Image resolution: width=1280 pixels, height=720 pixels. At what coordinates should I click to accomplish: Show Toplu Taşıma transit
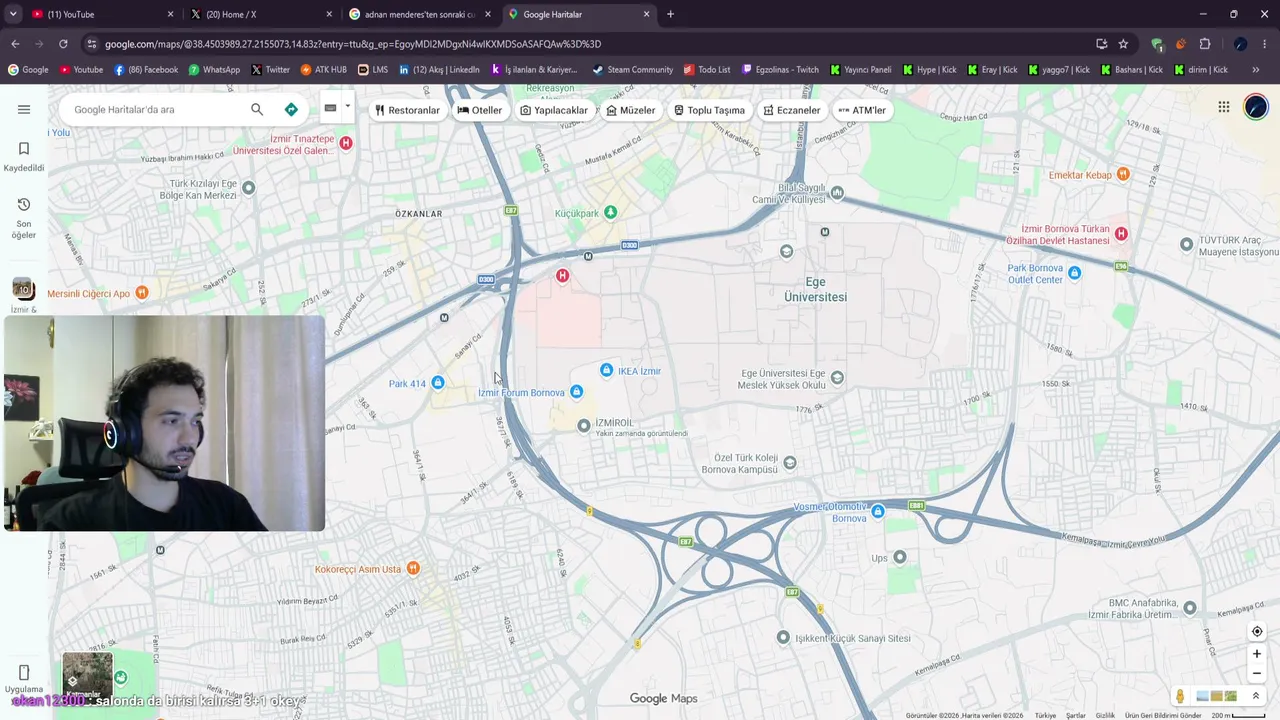point(709,110)
